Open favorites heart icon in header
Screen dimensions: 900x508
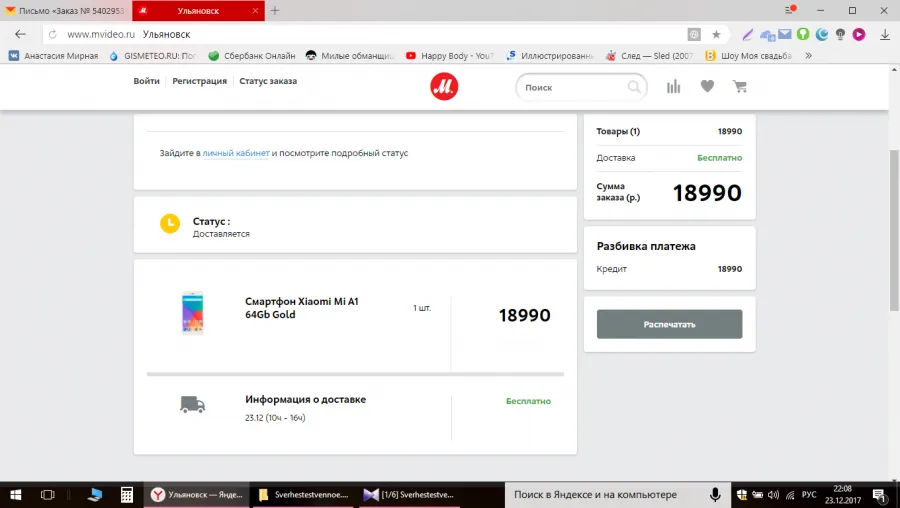click(x=707, y=86)
